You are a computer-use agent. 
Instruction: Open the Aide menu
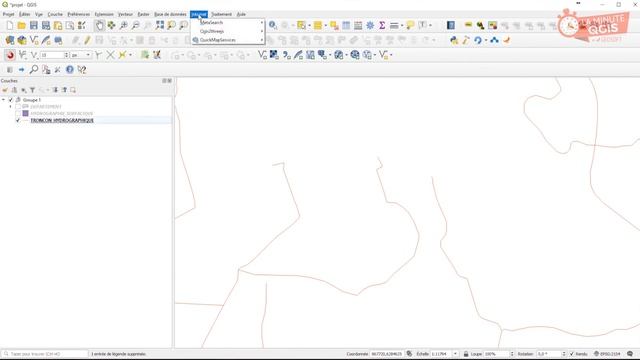pyautogui.click(x=241, y=14)
